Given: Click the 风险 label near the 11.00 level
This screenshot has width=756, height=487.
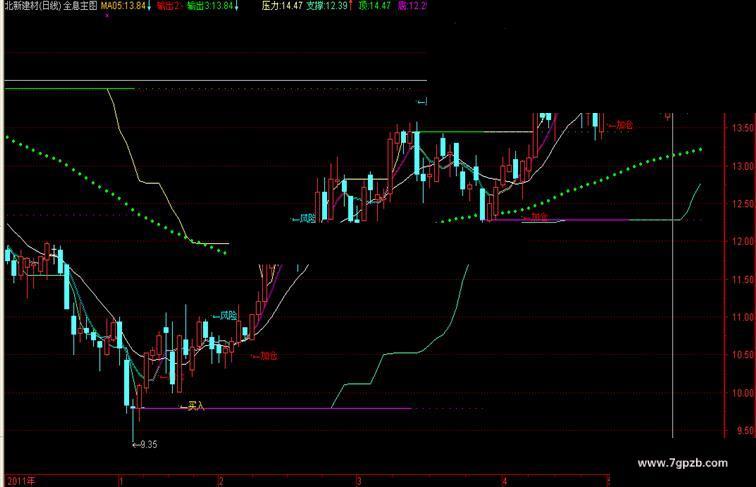Looking at the screenshot, I should click(225, 316).
